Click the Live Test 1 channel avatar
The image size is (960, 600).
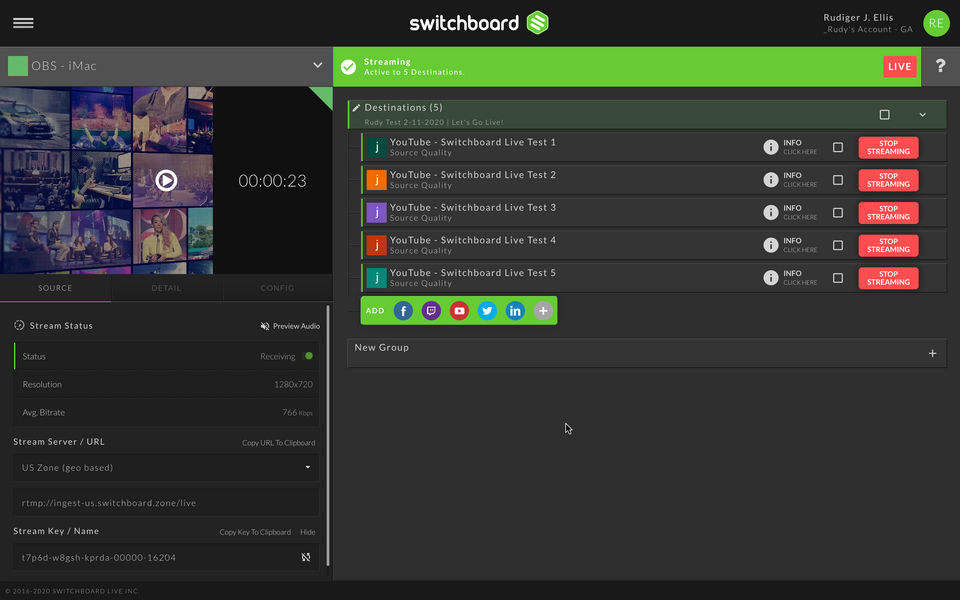(x=377, y=147)
